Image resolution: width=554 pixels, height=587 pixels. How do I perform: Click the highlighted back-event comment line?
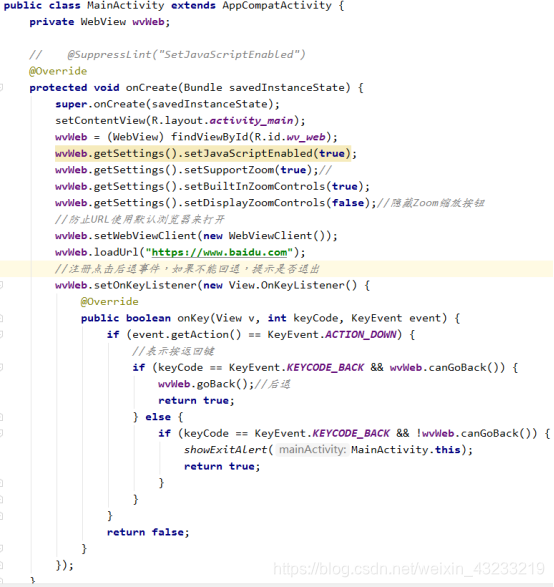[188, 269]
